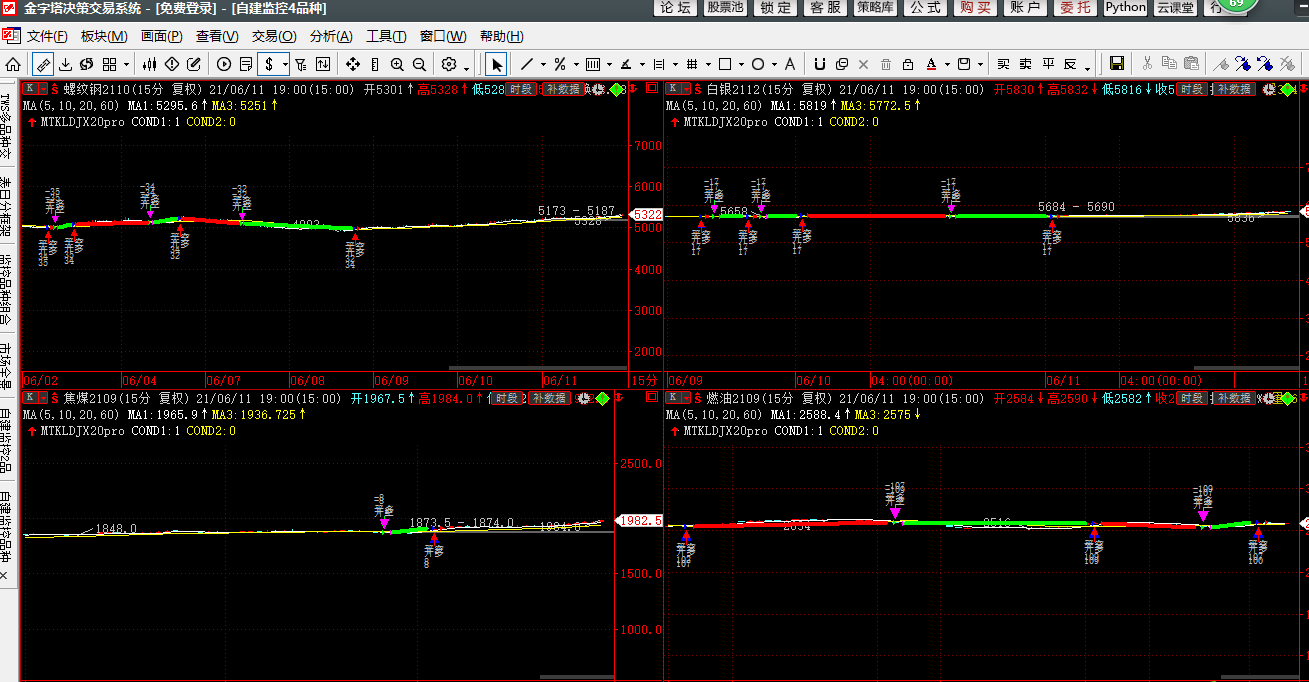Expand the grid layout dropdown arrow
This screenshot has width=1309, height=682.
click(126, 65)
